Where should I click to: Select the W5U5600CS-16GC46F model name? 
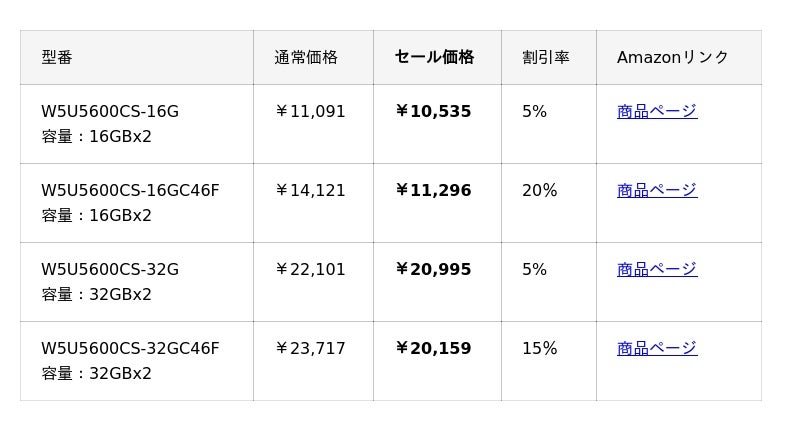130,190
